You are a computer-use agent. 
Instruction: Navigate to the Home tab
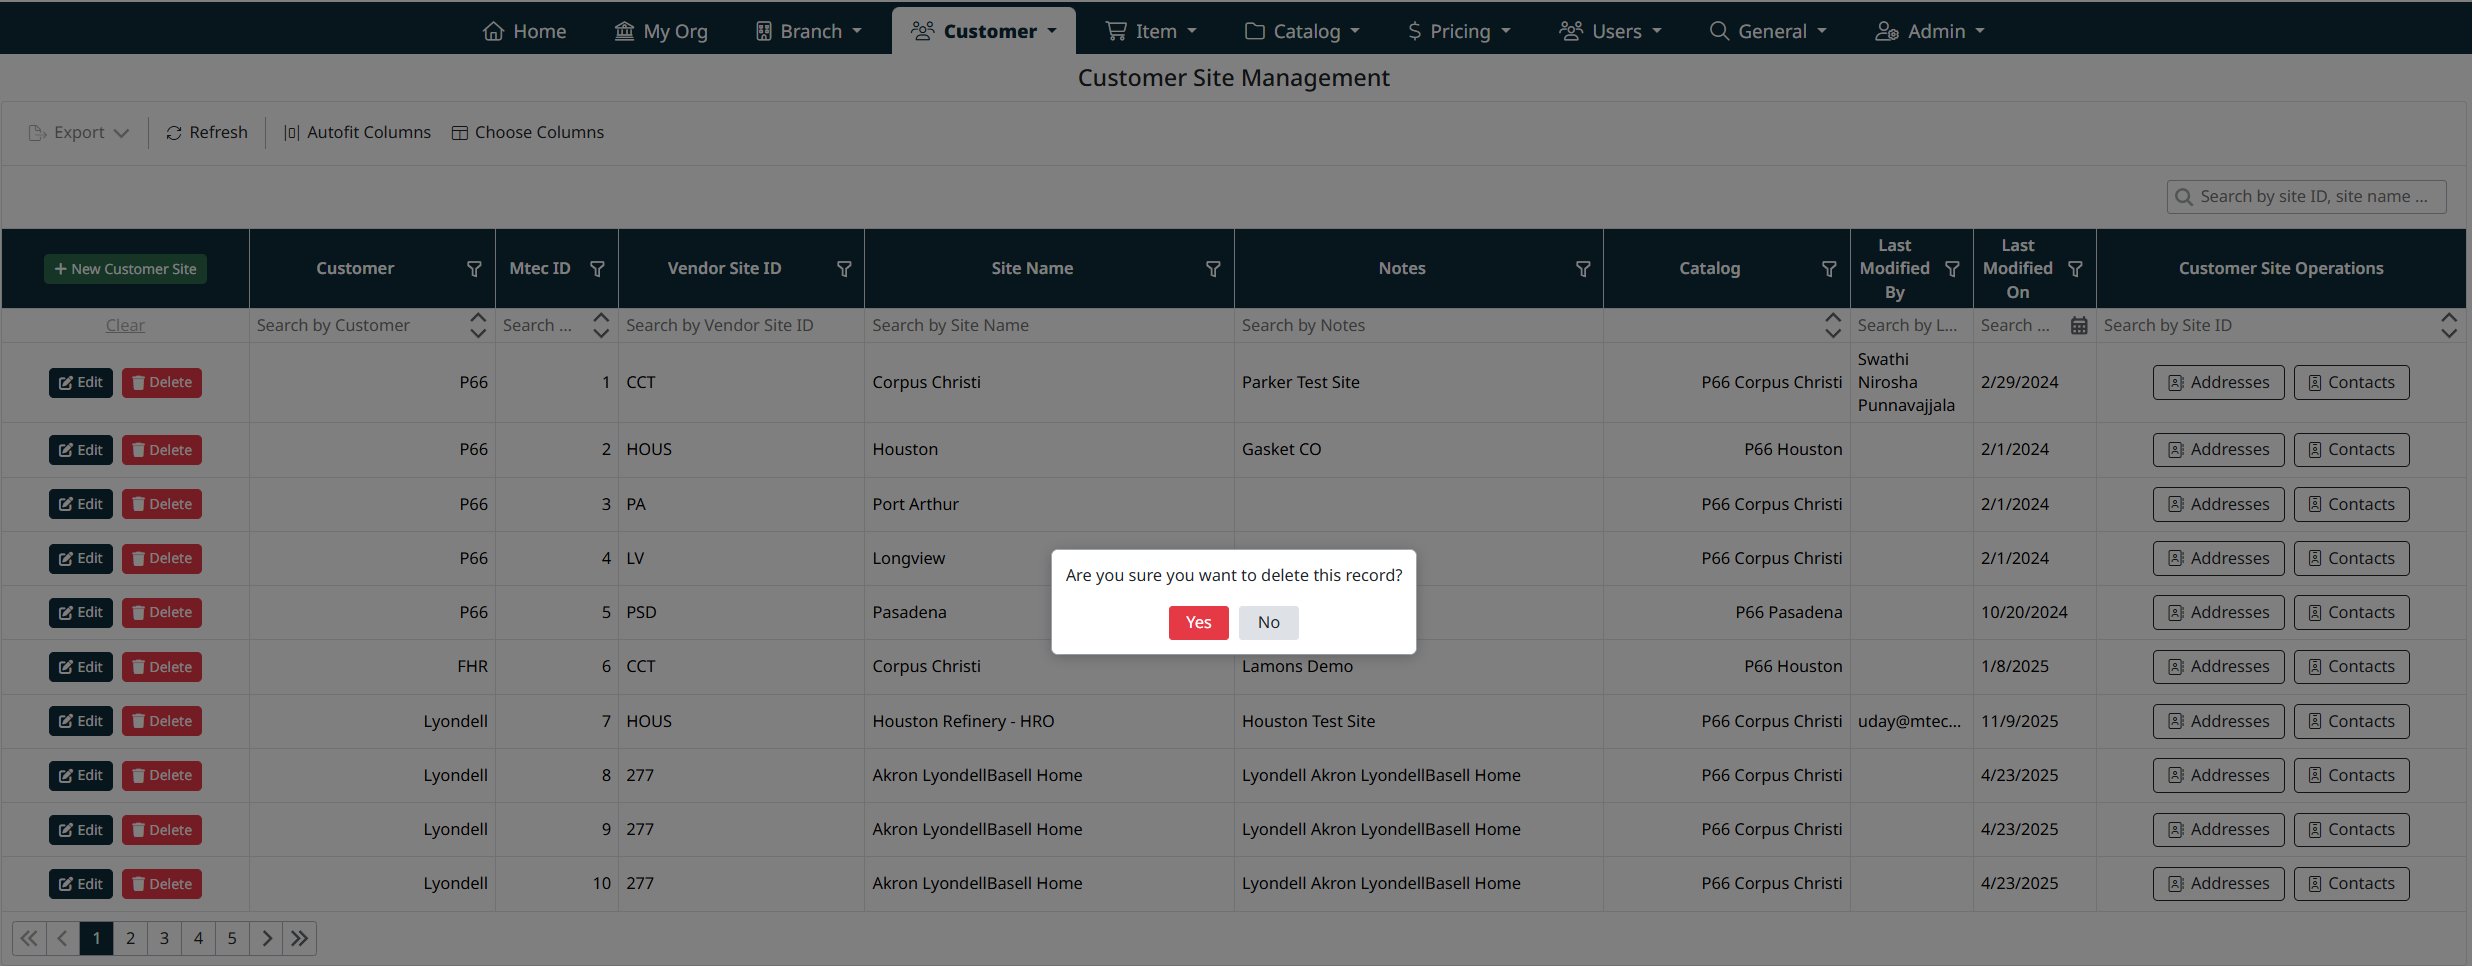point(524,31)
